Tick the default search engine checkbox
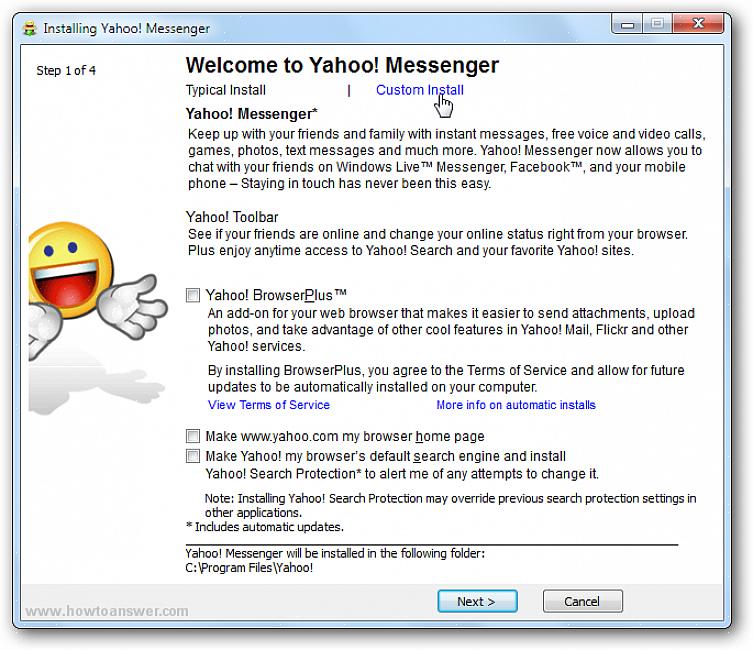Image resolution: width=753 pixels, height=650 pixels. (x=193, y=456)
